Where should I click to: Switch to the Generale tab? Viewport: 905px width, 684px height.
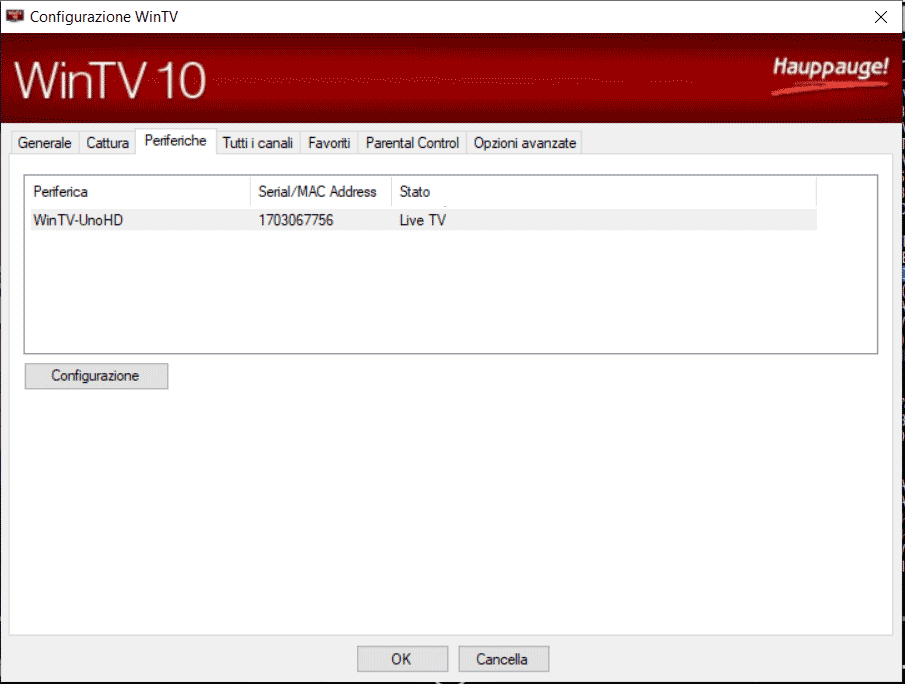coord(44,143)
